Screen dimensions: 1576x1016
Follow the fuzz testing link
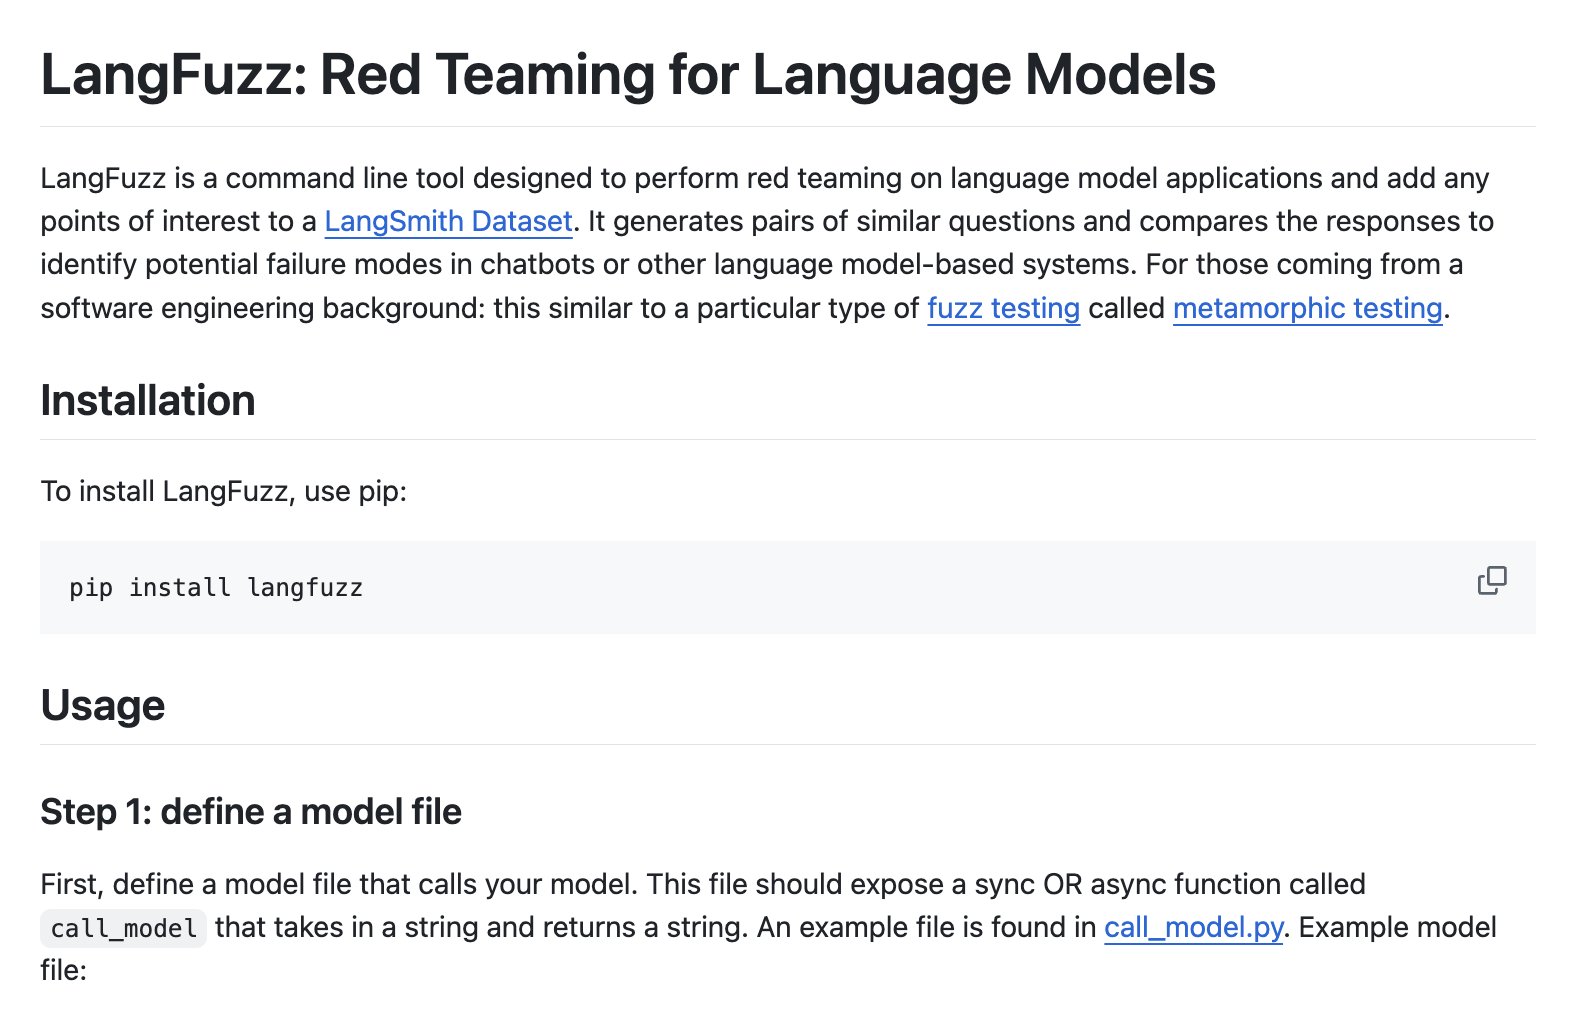click(x=1003, y=308)
